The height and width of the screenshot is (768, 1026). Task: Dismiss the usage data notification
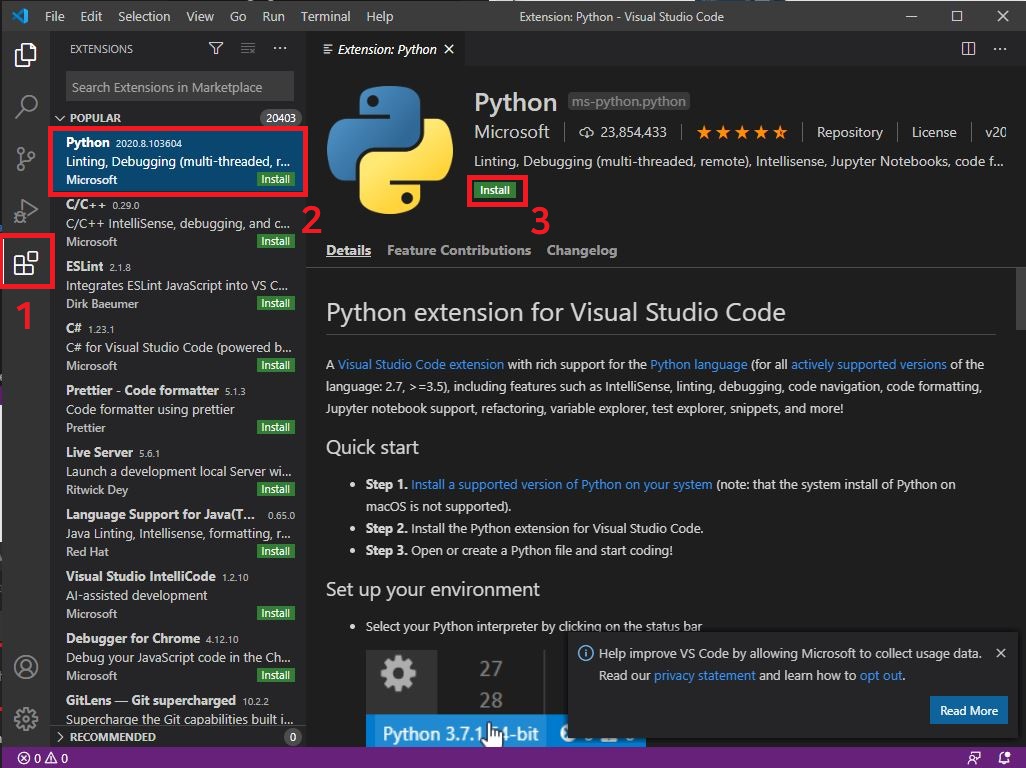pos(1000,653)
